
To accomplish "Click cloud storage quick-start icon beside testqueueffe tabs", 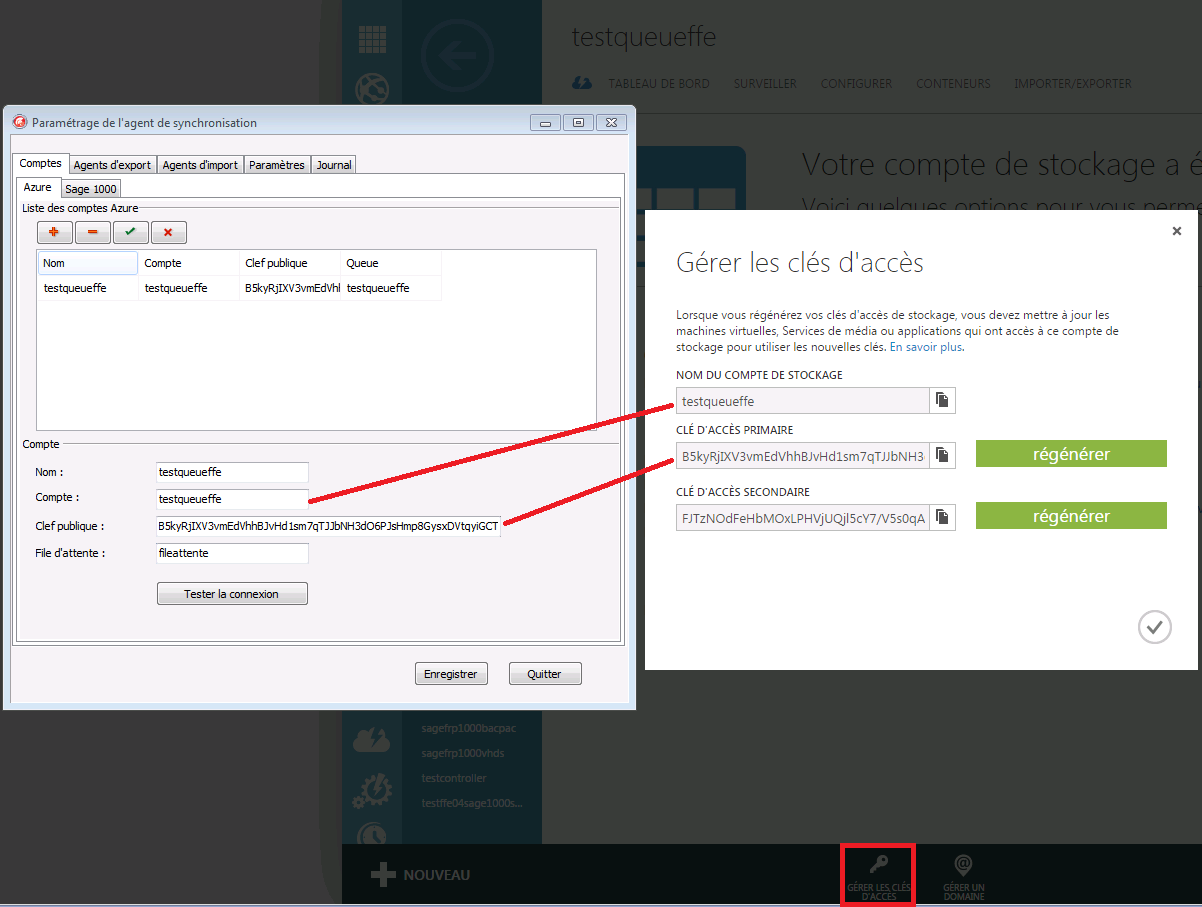I will (x=583, y=83).
